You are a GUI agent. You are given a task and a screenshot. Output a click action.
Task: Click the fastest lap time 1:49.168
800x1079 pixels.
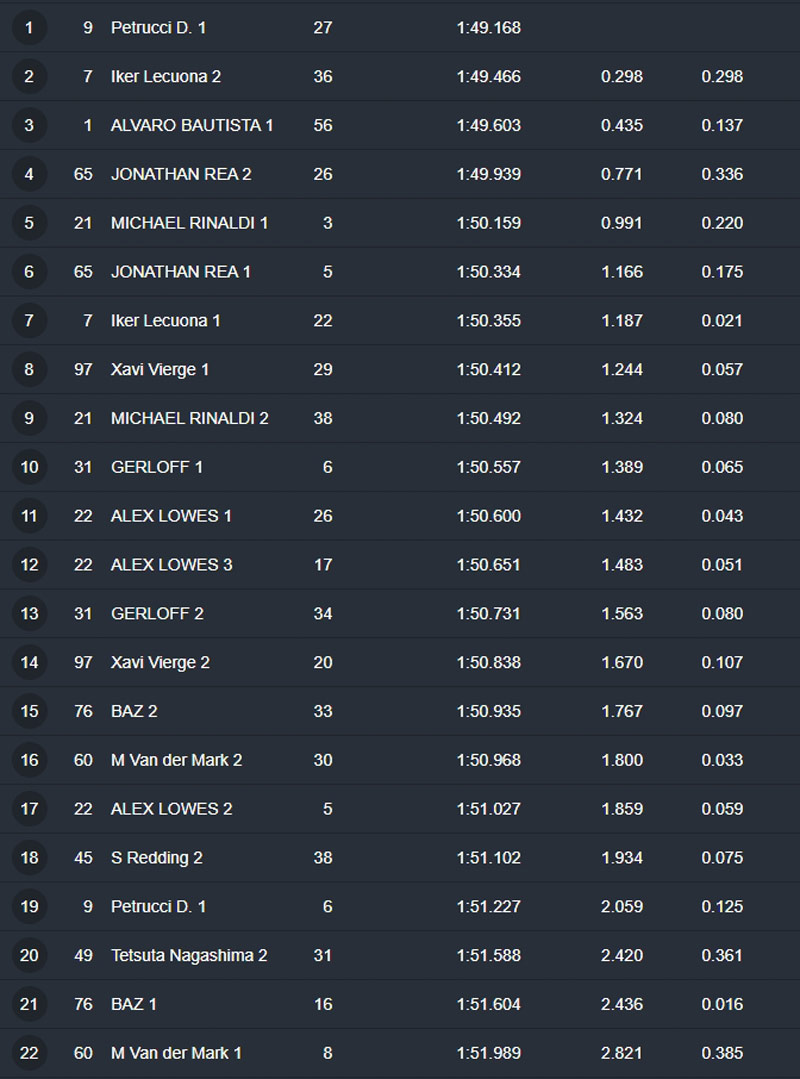489,28
